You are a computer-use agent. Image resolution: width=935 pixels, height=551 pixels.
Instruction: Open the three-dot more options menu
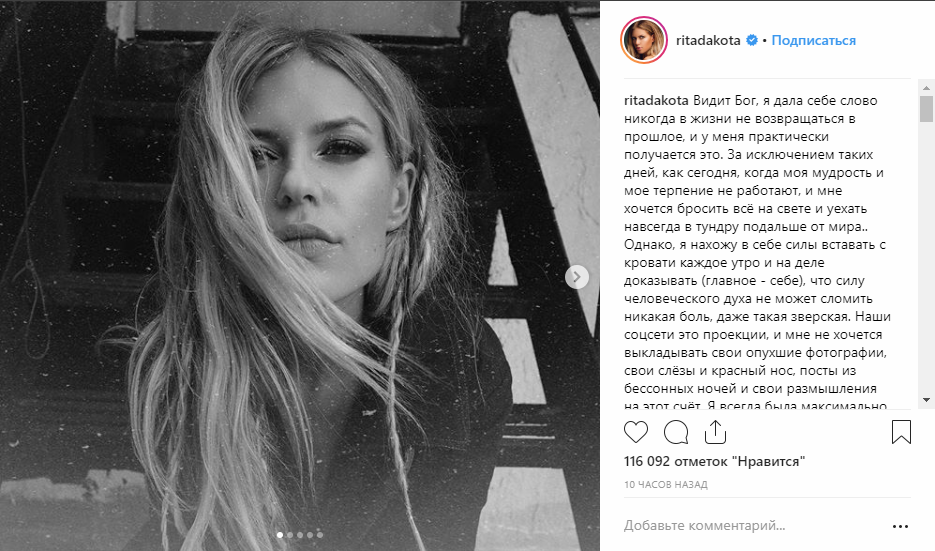coord(900,526)
